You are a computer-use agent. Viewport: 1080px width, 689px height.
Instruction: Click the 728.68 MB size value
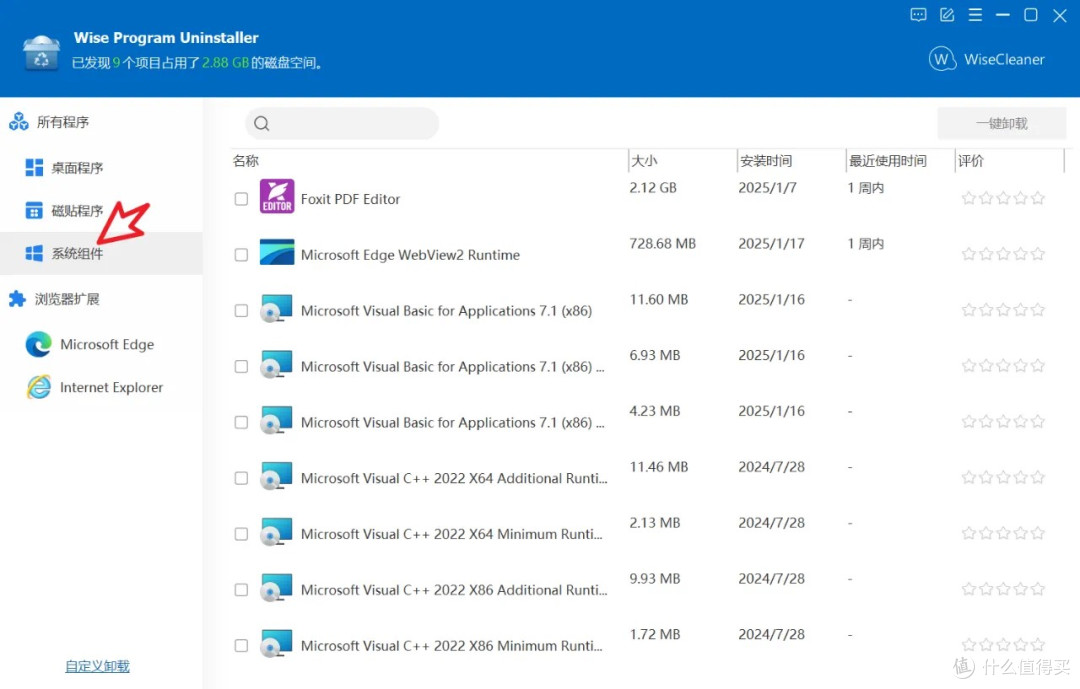(x=663, y=244)
